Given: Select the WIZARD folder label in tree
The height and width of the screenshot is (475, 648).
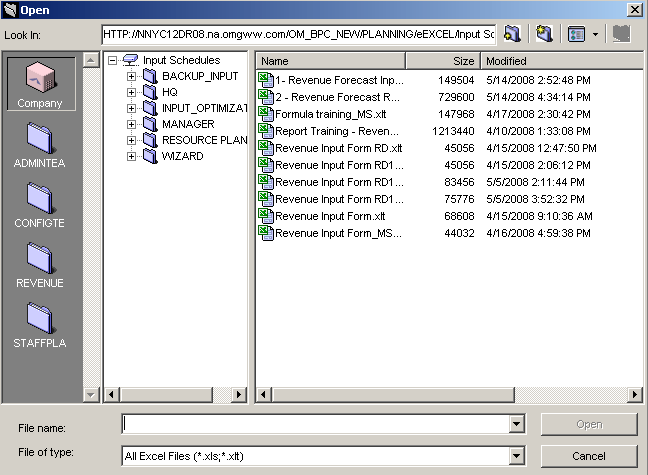Looking at the screenshot, I should click(x=183, y=156).
